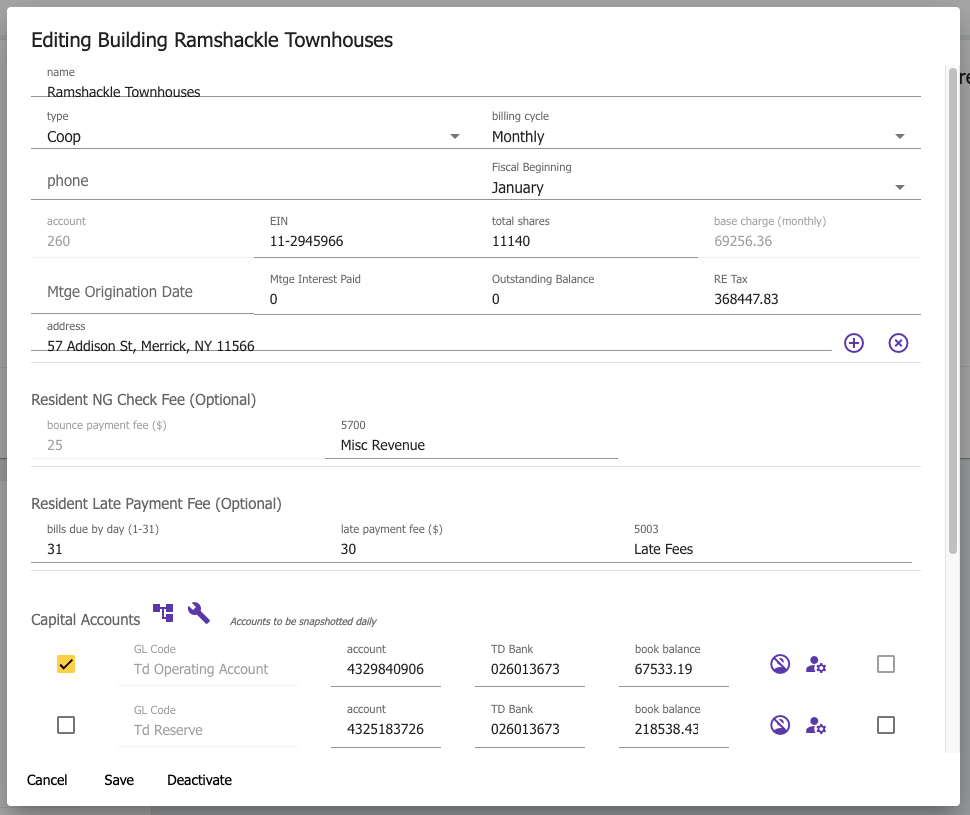Open the wrench tool beside Capital Accounts
This screenshot has height=815, width=970.
(x=199, y=613)
